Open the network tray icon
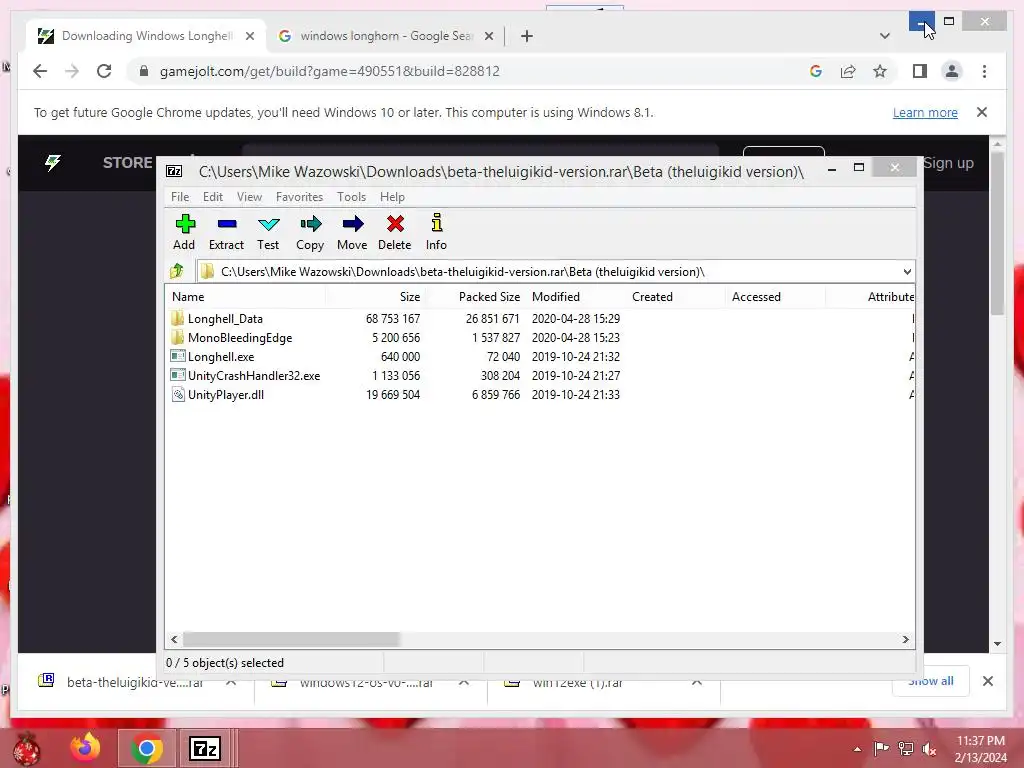Screen dimensions: 1024x768 (906, 749)
